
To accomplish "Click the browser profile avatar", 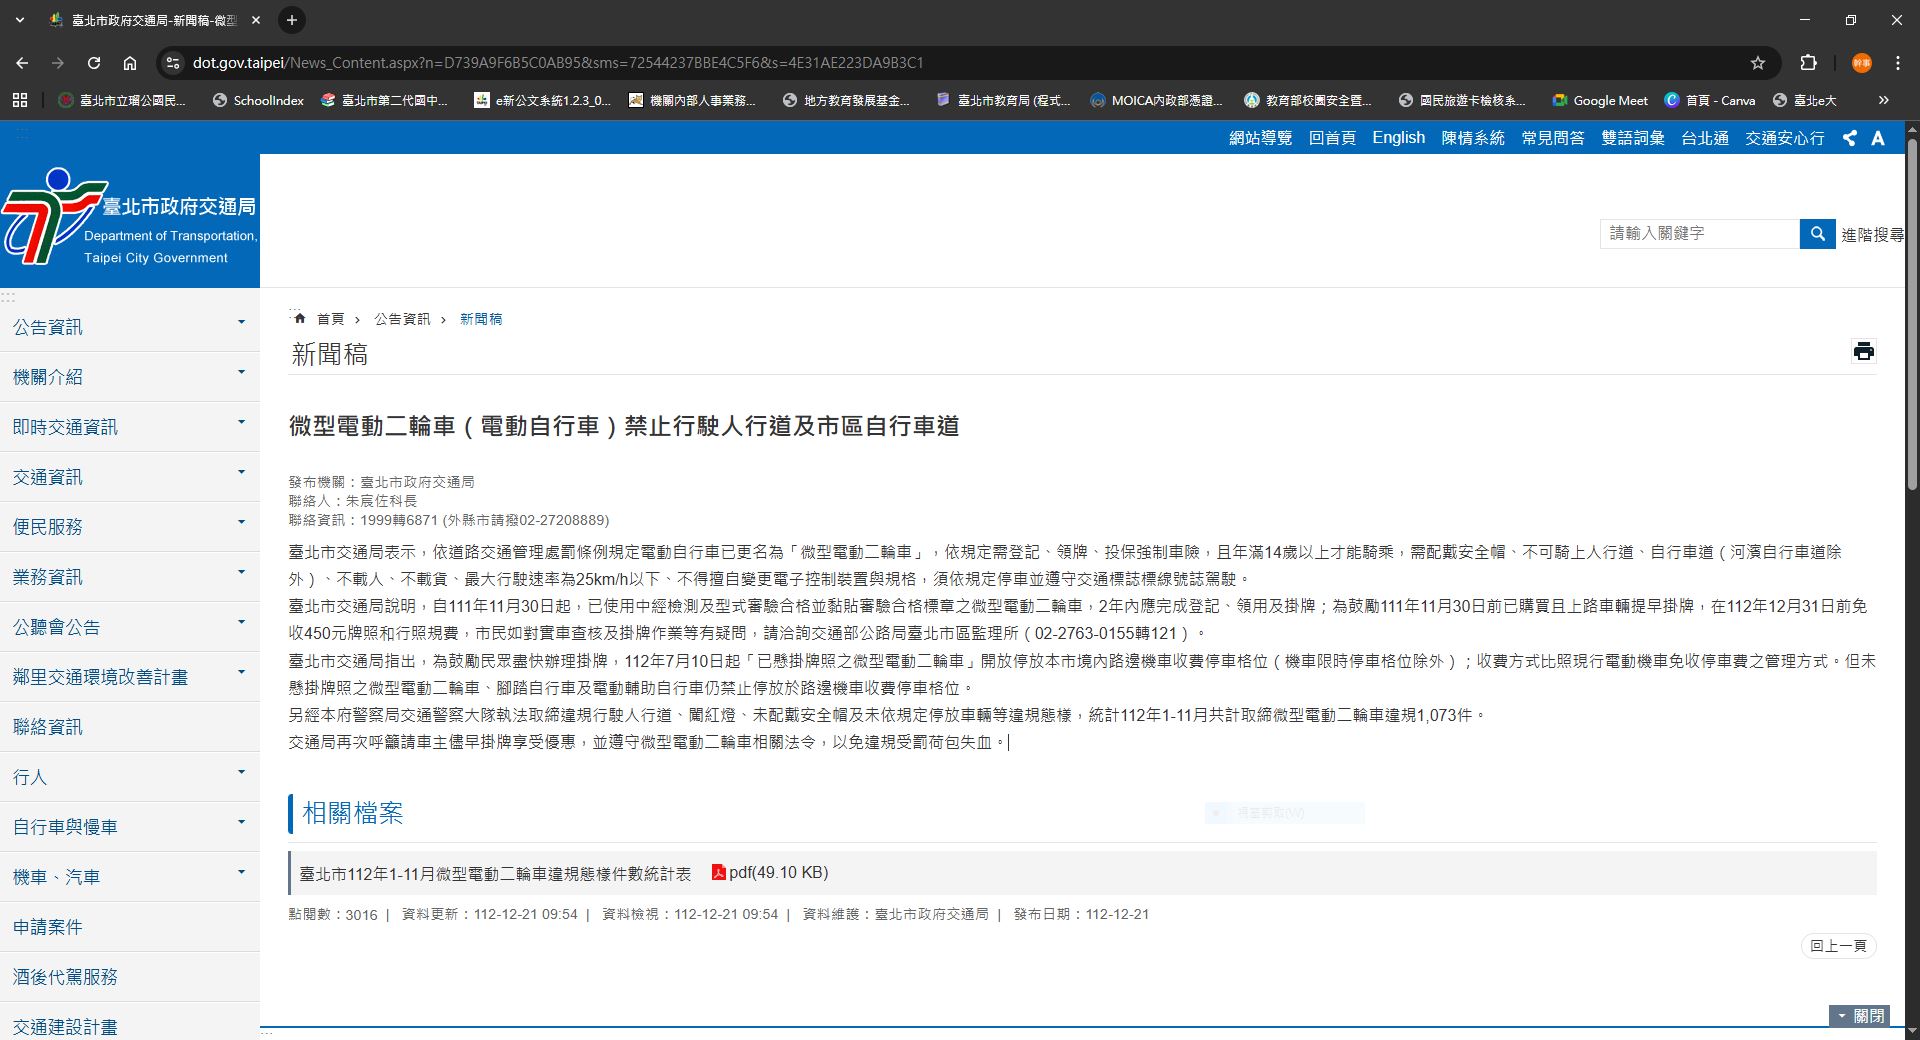I will point(1861,62).
